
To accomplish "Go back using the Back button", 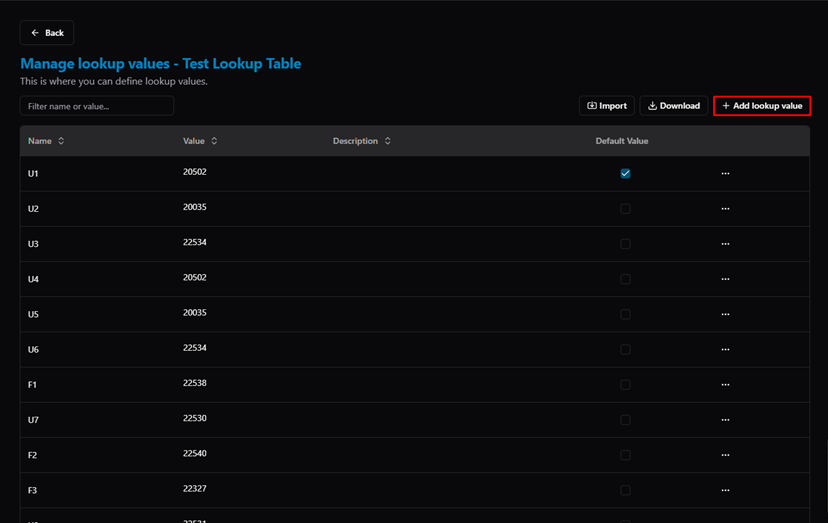I will point(47,33).
